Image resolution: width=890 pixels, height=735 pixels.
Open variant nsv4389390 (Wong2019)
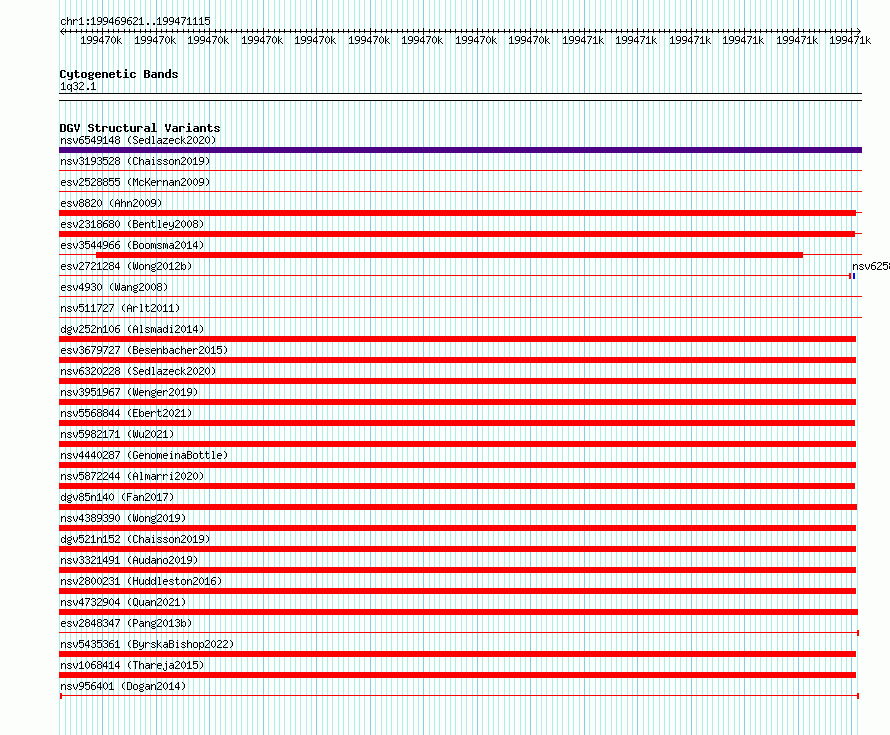coord(123,518)
